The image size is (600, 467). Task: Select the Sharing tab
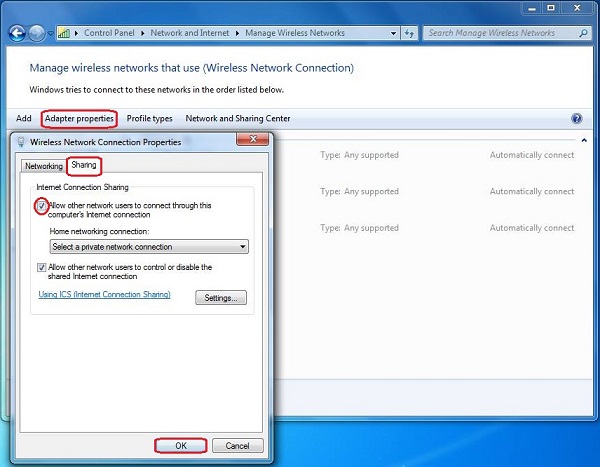[84, 165]
